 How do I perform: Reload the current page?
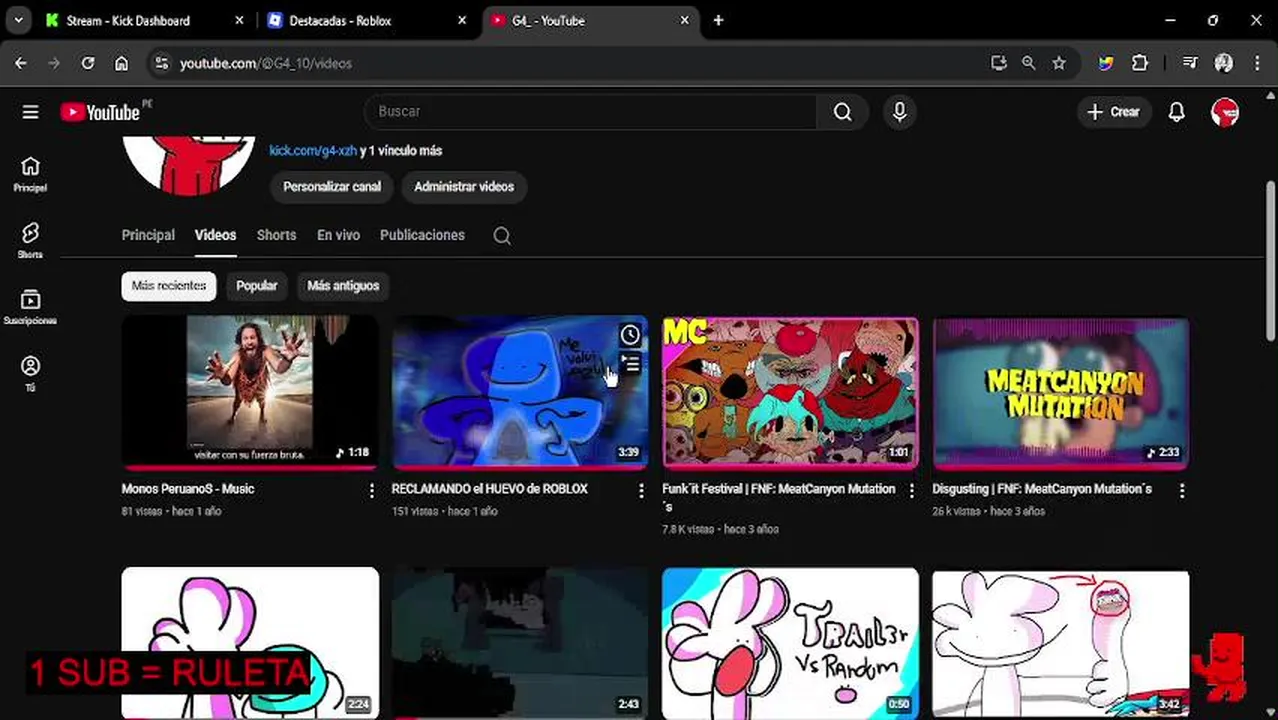pos(88,63)
